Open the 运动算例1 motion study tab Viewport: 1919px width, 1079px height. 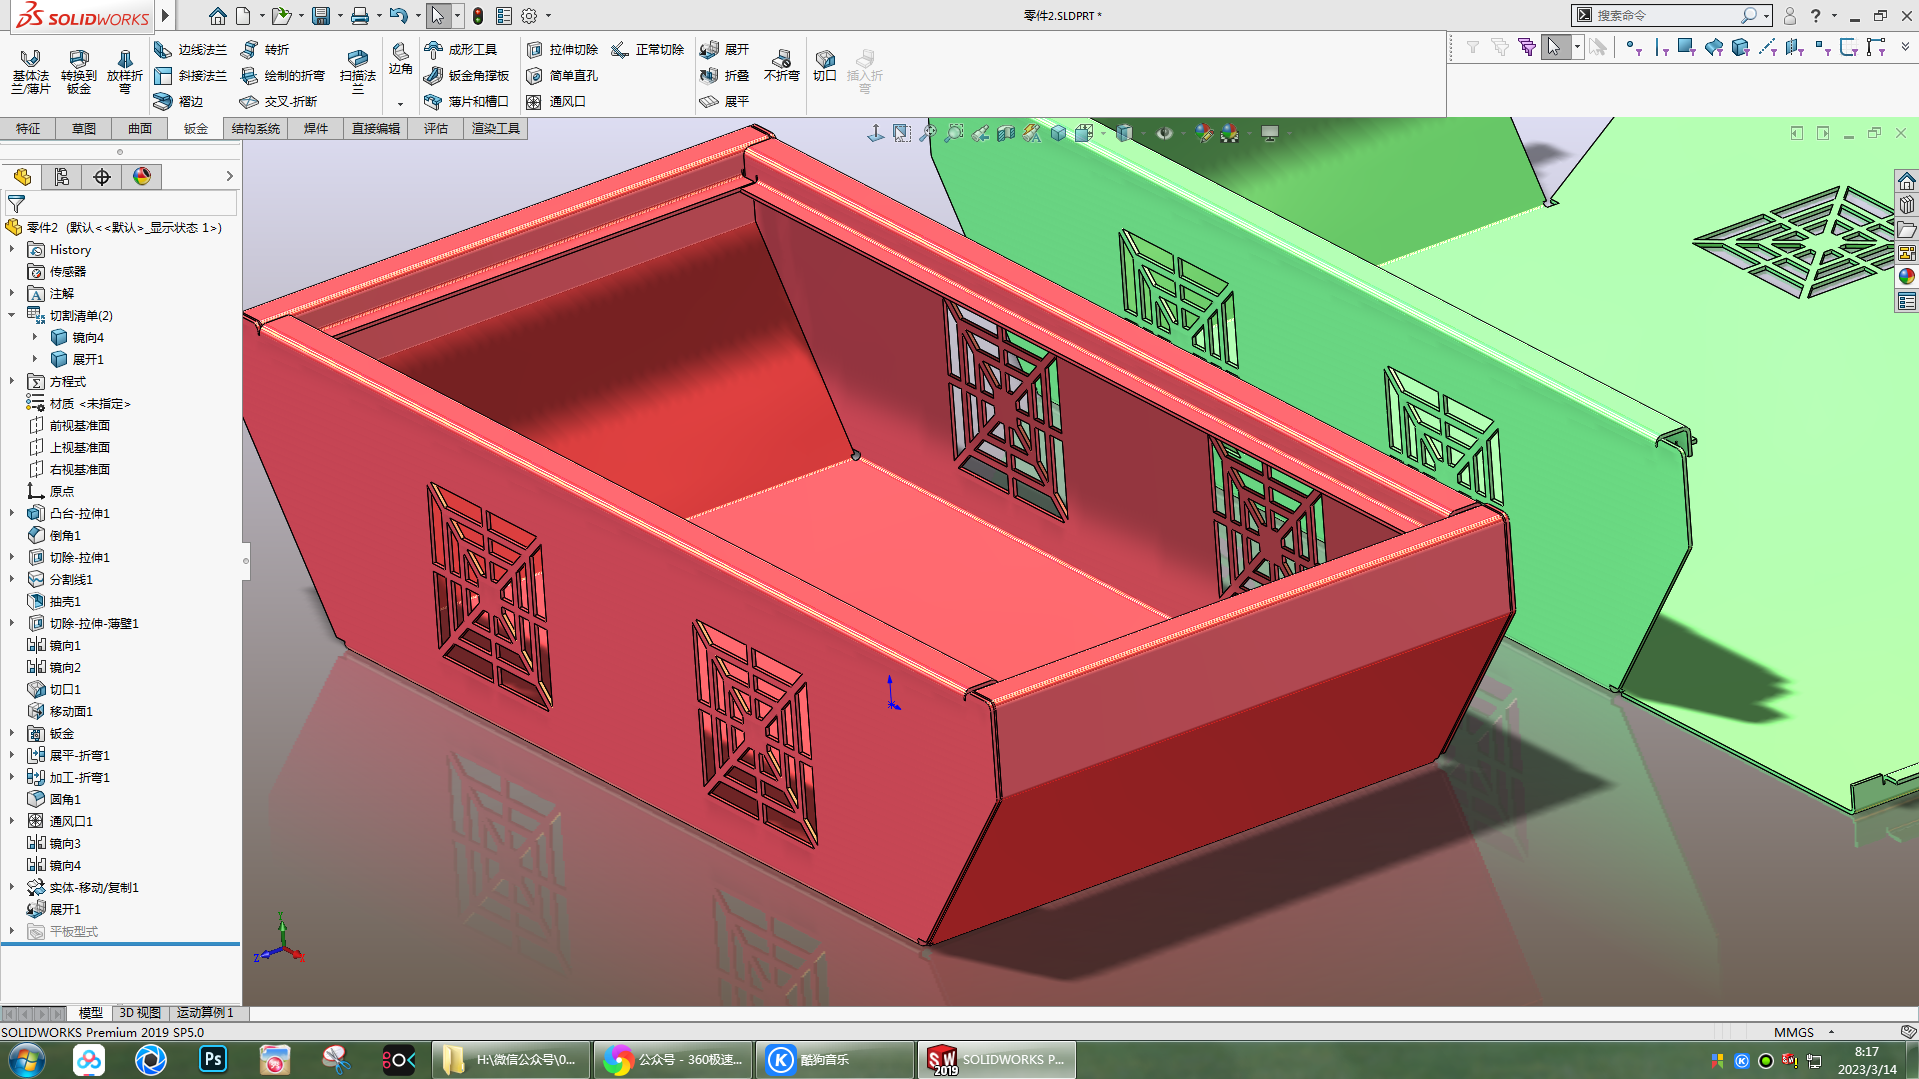(x=205, y=1013)
